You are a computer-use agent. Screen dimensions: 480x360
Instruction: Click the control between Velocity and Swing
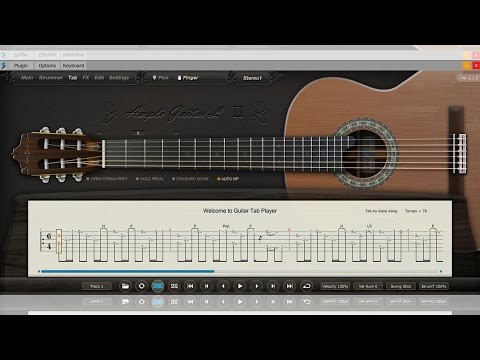point(368,286)
